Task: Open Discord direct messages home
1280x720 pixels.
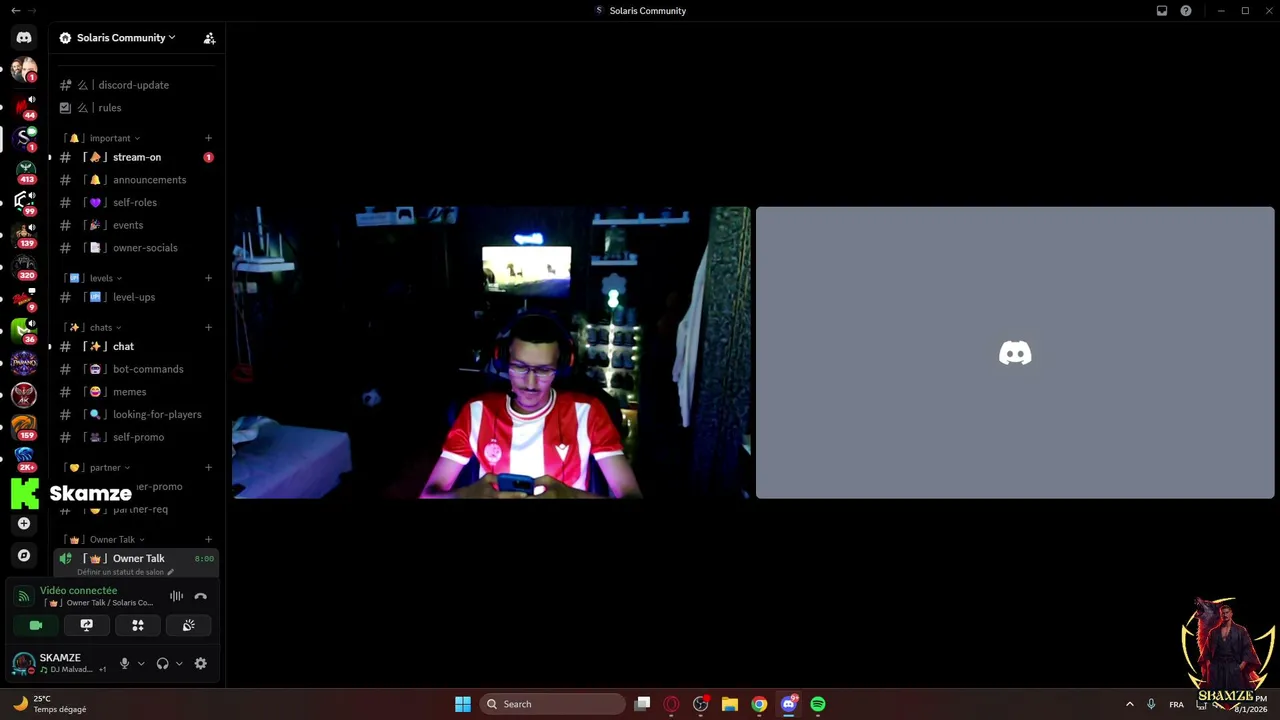Action: coord(24,38)
